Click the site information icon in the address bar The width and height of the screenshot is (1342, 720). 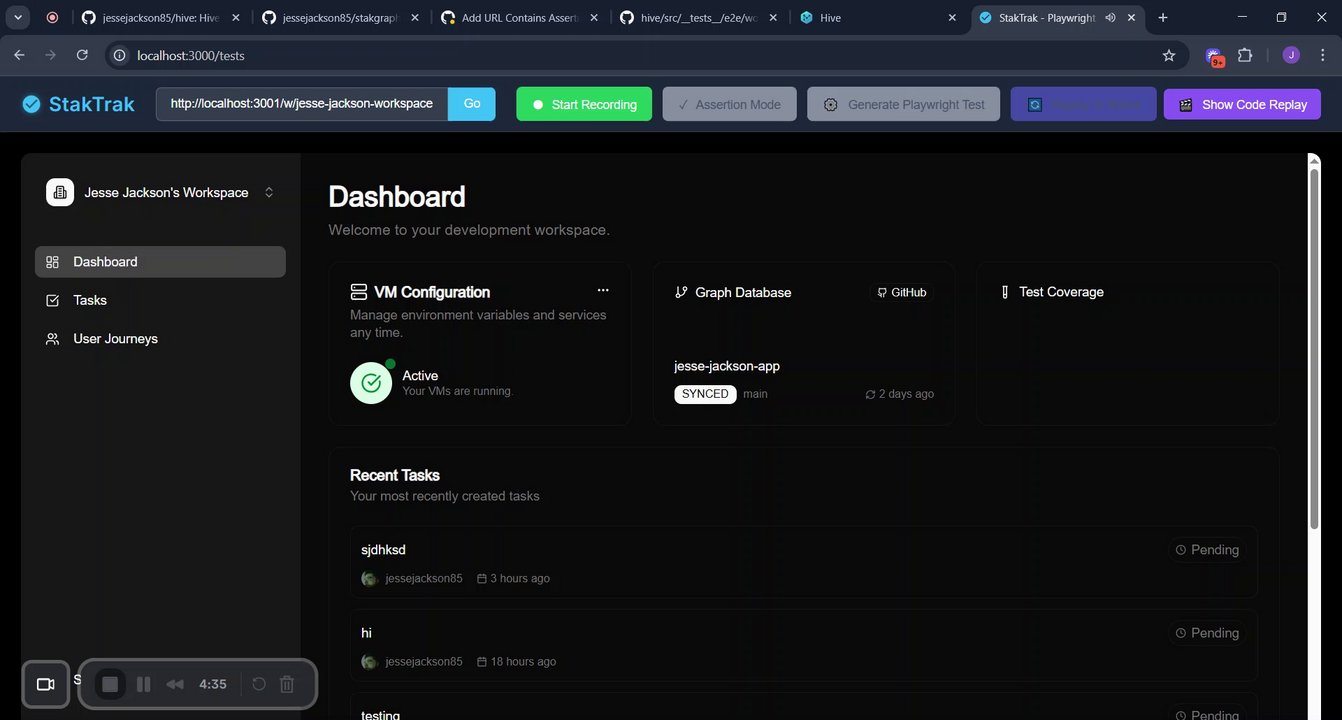120,55
